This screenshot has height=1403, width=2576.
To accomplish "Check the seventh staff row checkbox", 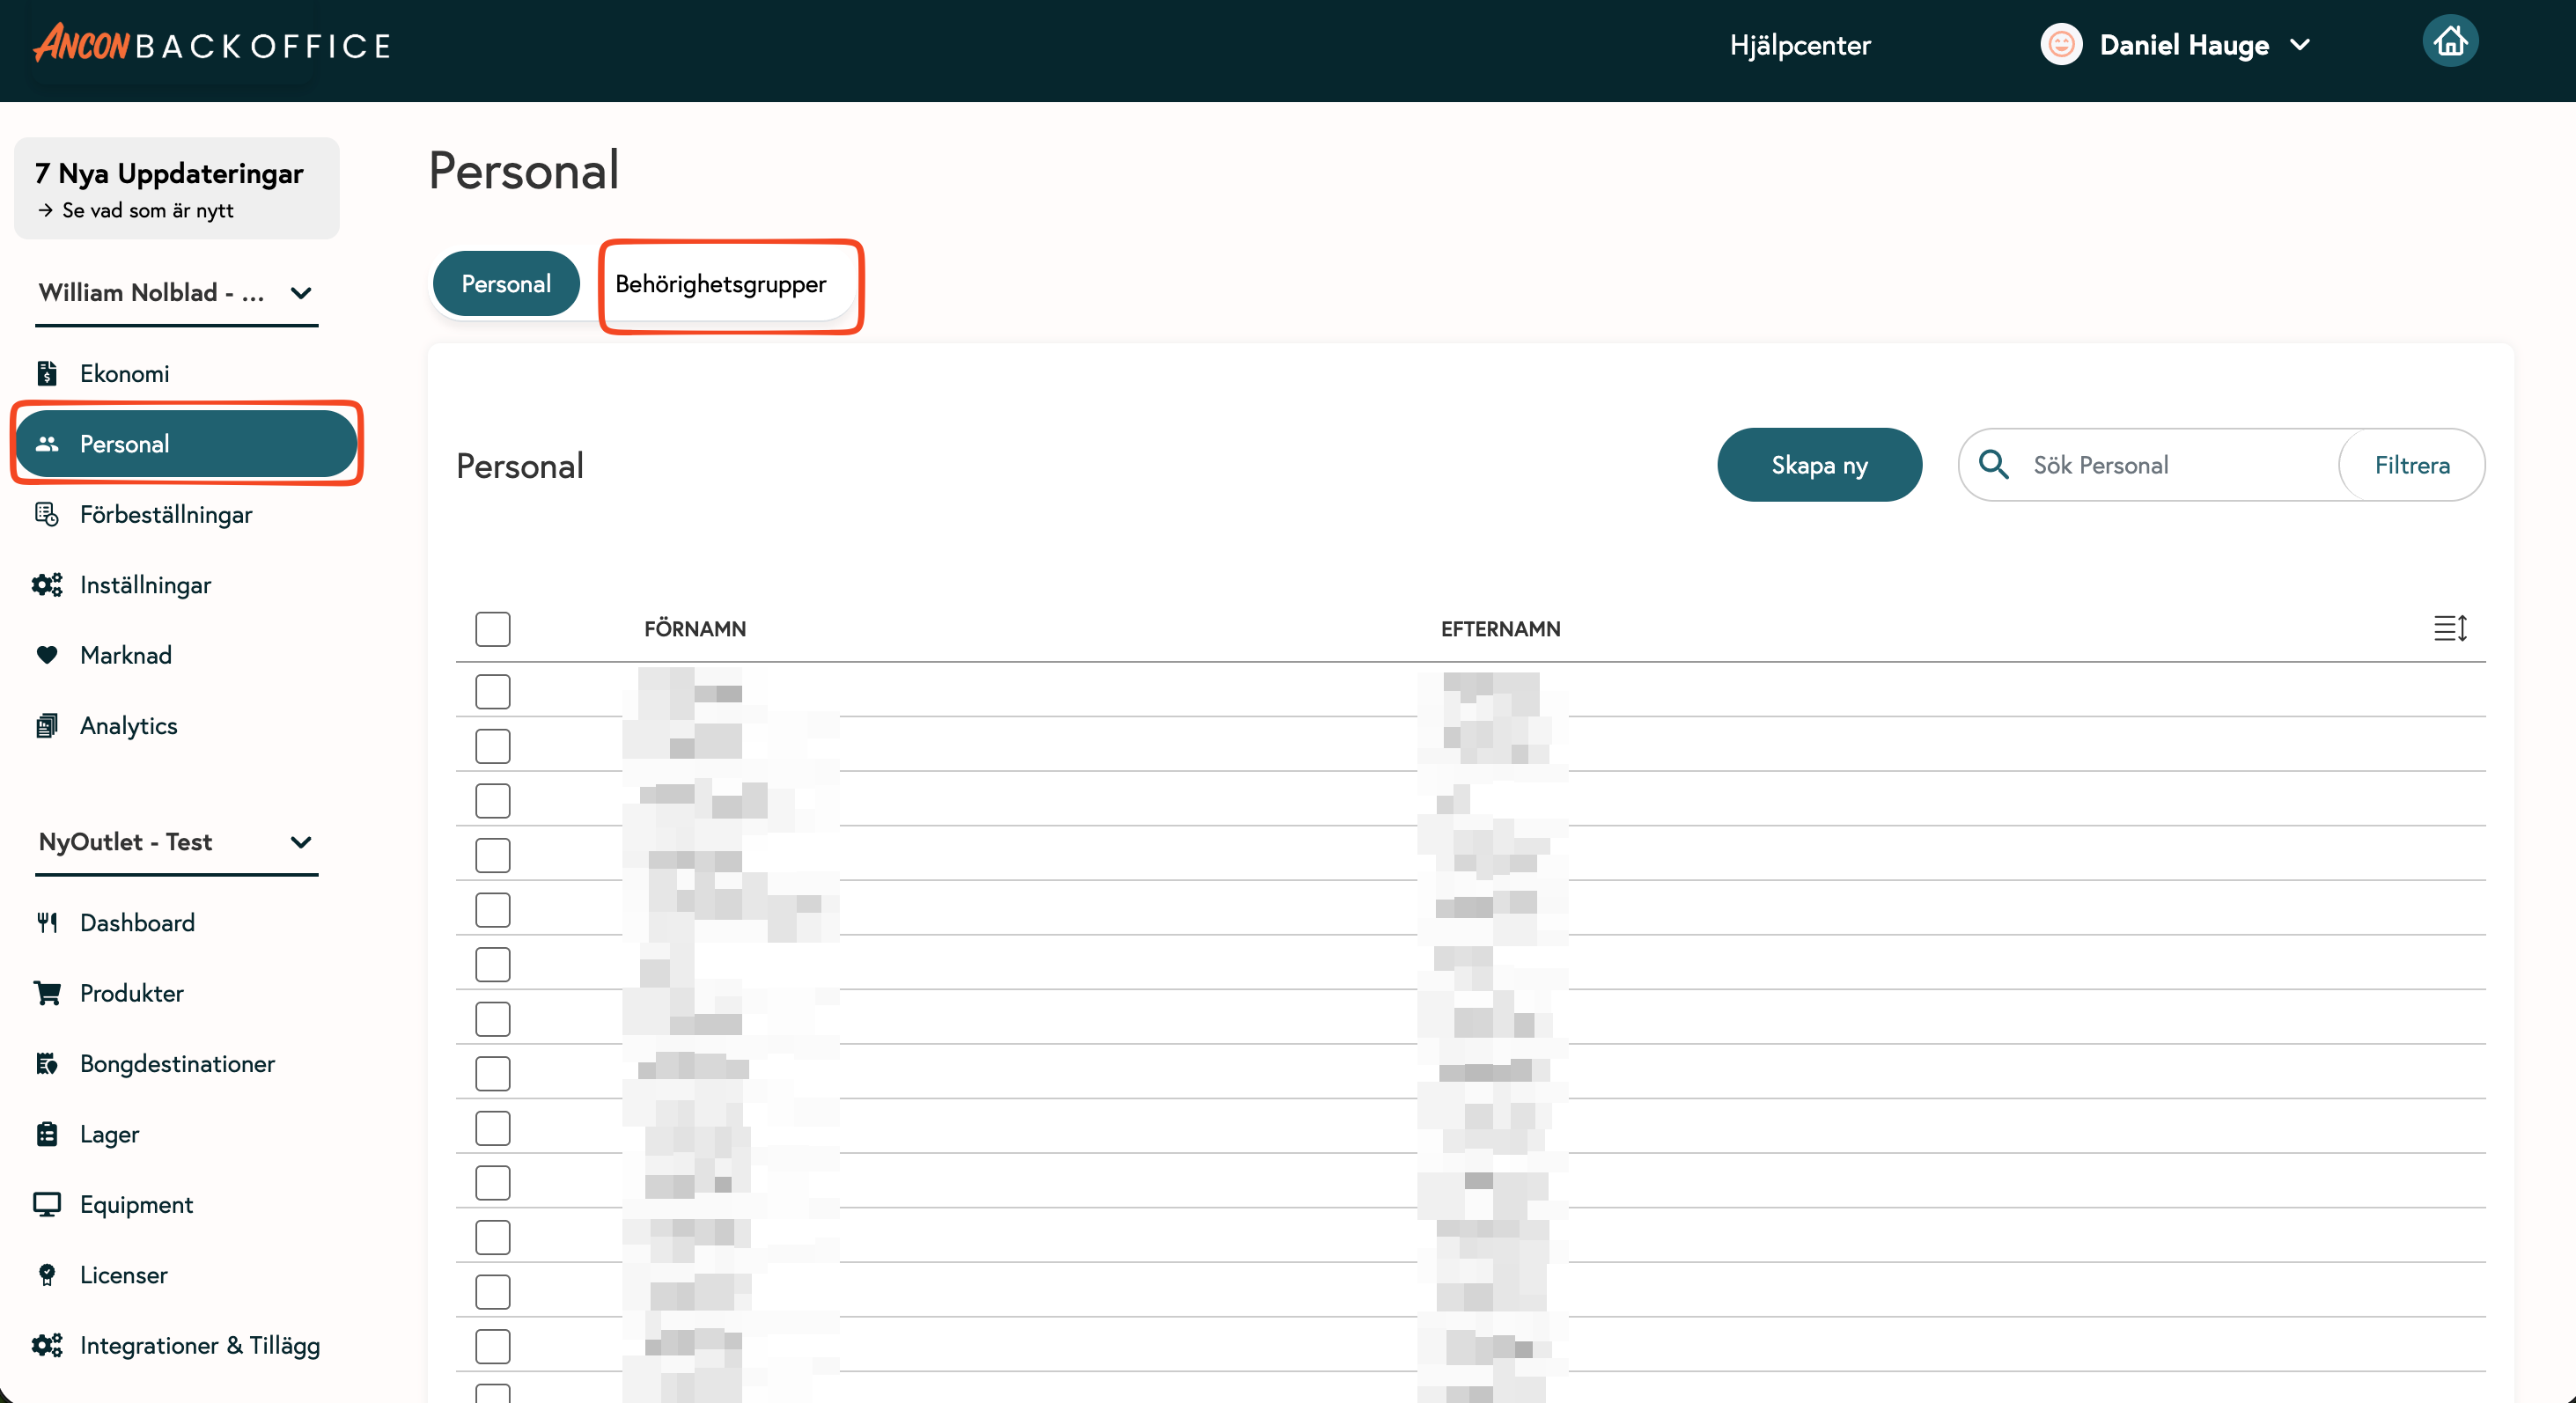I will tap(493, 1019).
